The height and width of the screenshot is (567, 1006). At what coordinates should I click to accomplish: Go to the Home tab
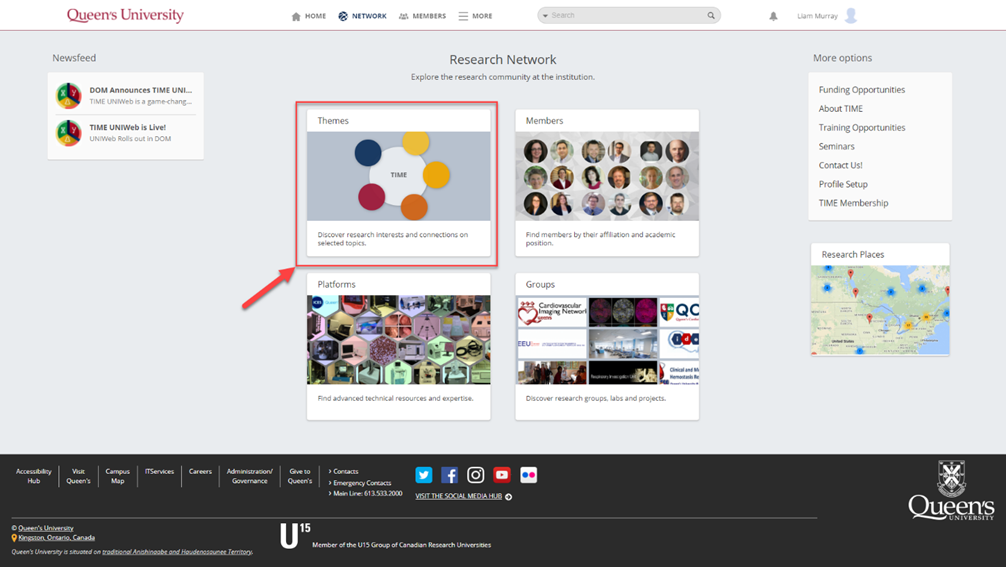308,16
